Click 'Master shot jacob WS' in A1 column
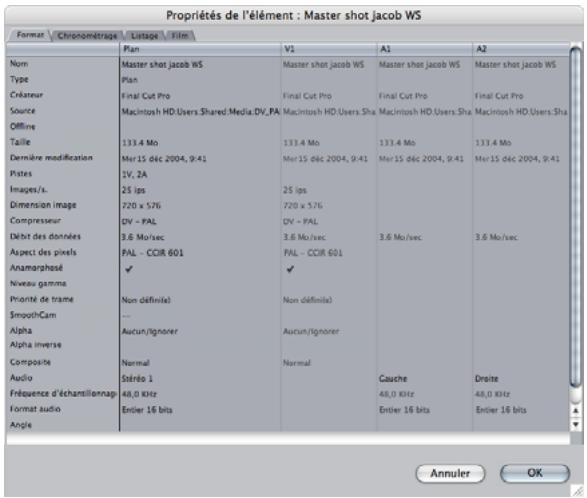Viewport: 587px width, 498px height. [x=419, y=64]
